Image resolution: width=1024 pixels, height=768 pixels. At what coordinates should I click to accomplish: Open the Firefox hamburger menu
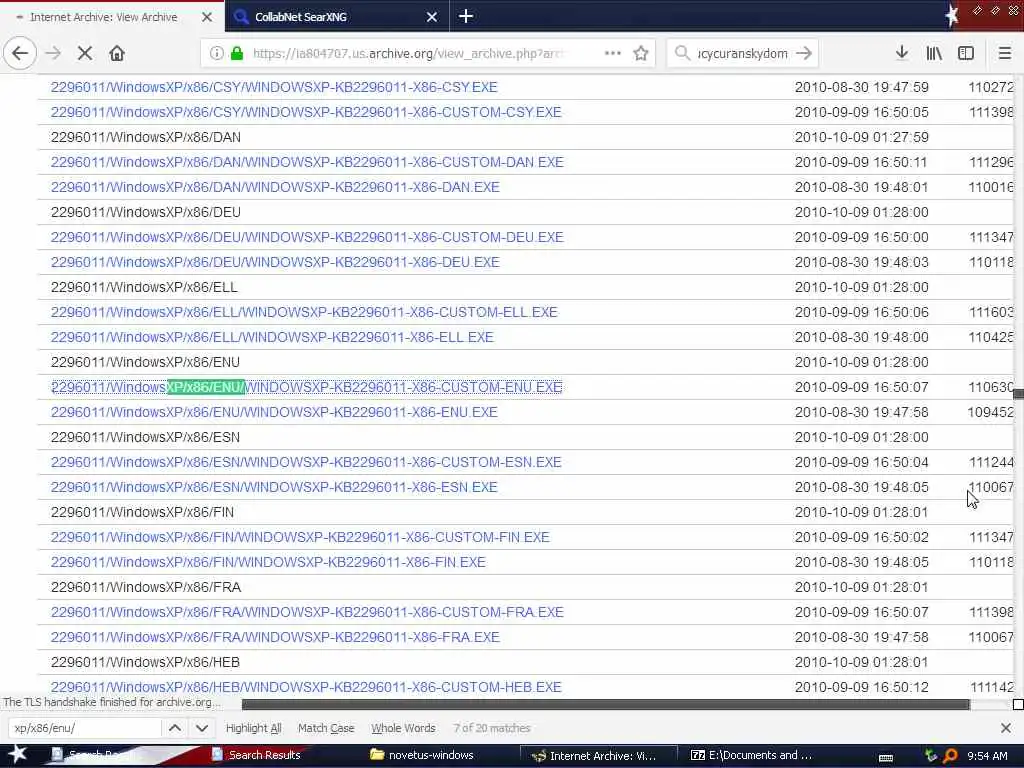[1005, 54]
